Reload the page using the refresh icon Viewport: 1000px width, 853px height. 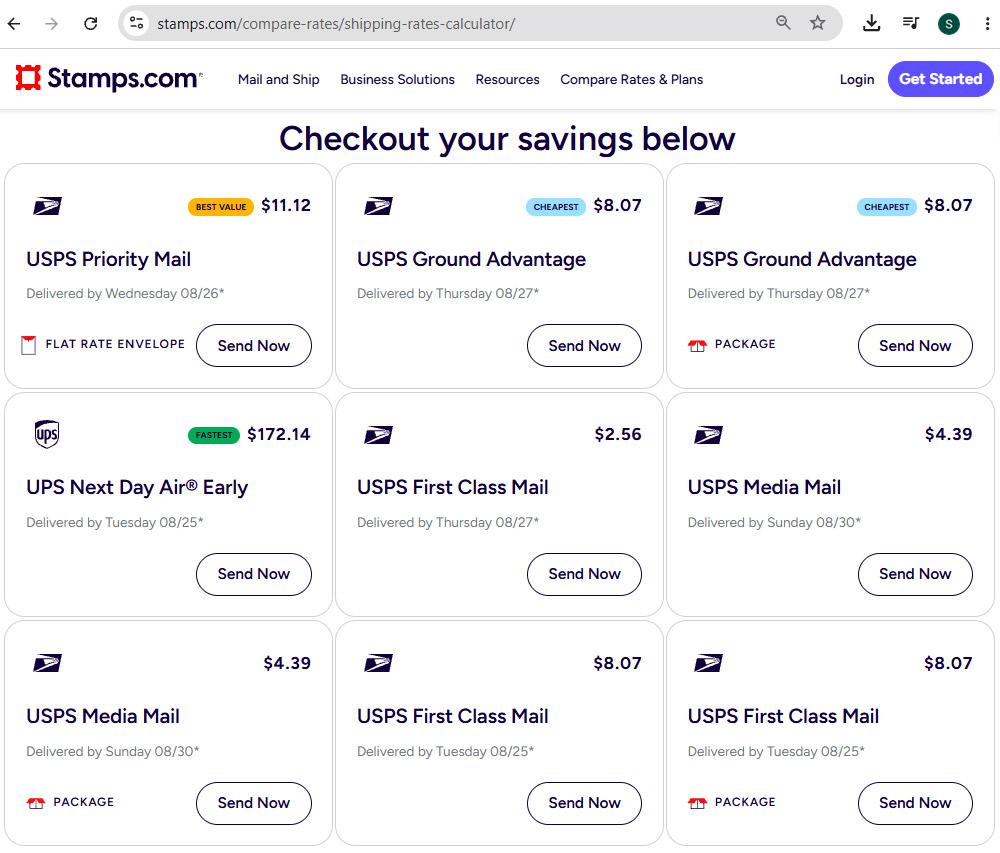(91, 24)
